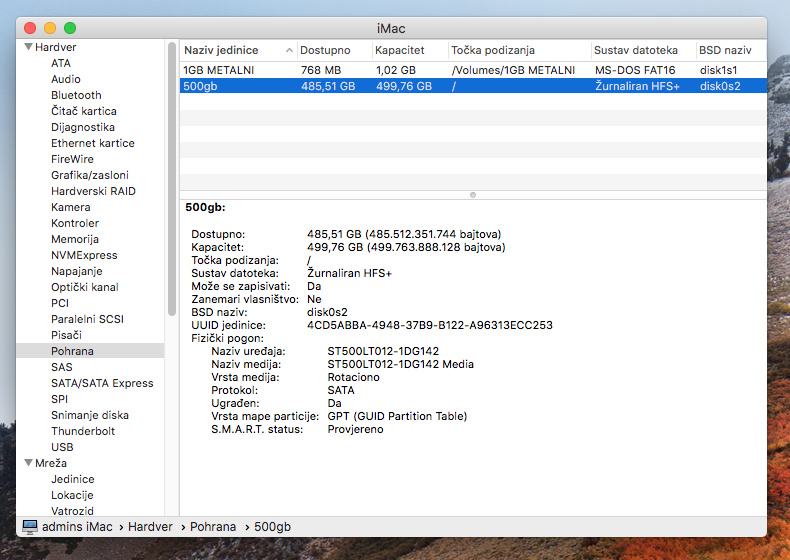Click the green zoom window button
Screen dimensions: 790x560
[x=69, y=28]
